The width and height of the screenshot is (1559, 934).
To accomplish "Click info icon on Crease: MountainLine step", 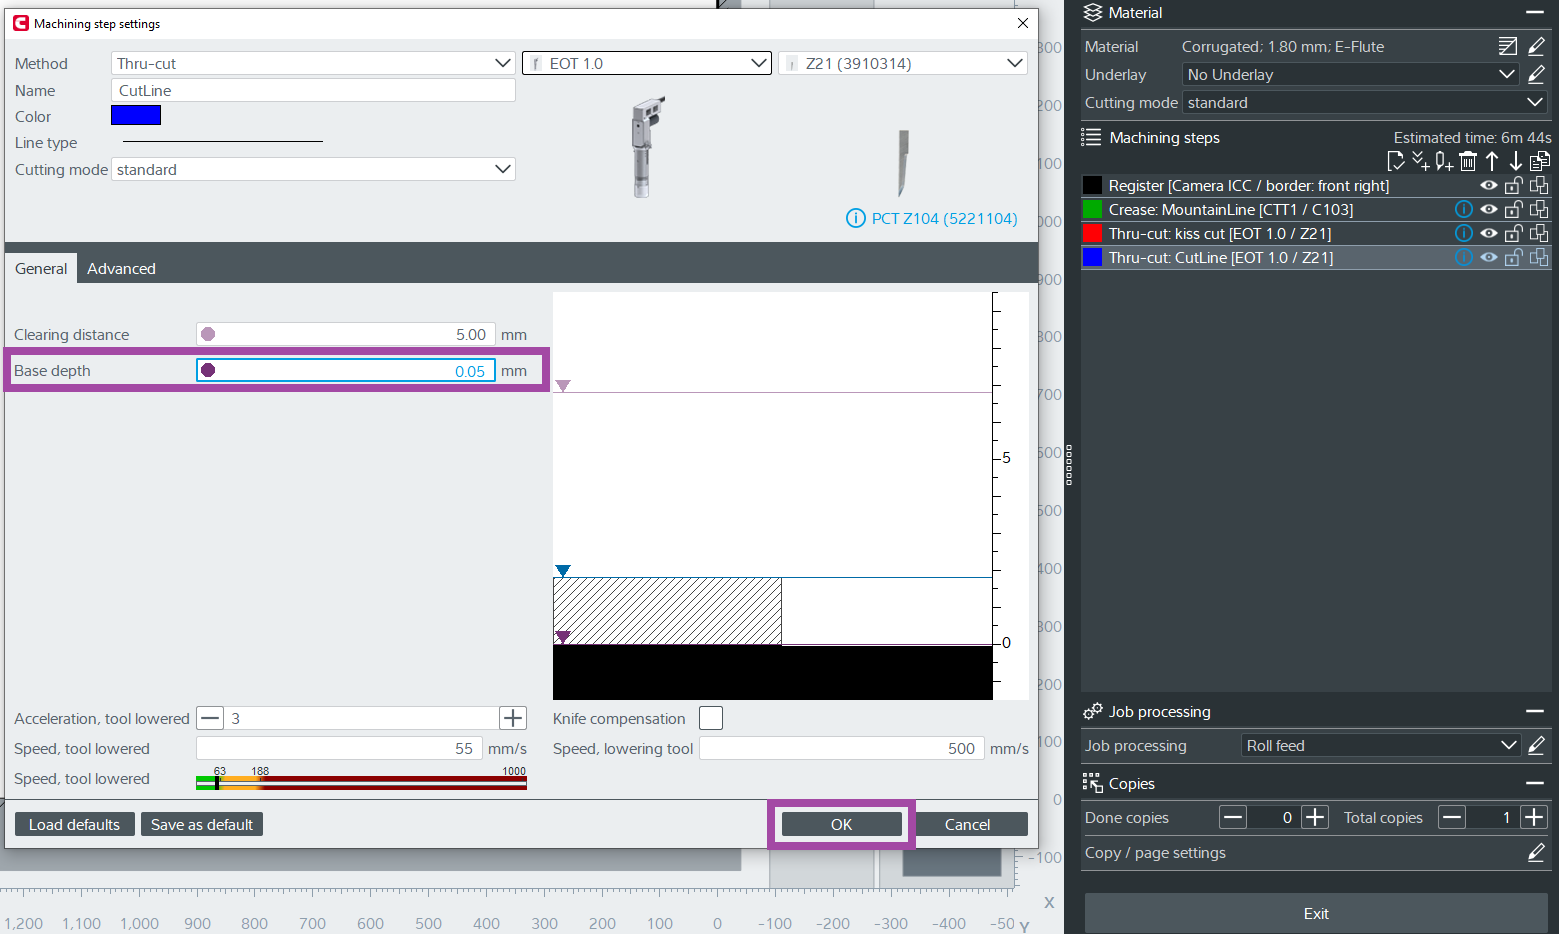I will coord(1463,209).
